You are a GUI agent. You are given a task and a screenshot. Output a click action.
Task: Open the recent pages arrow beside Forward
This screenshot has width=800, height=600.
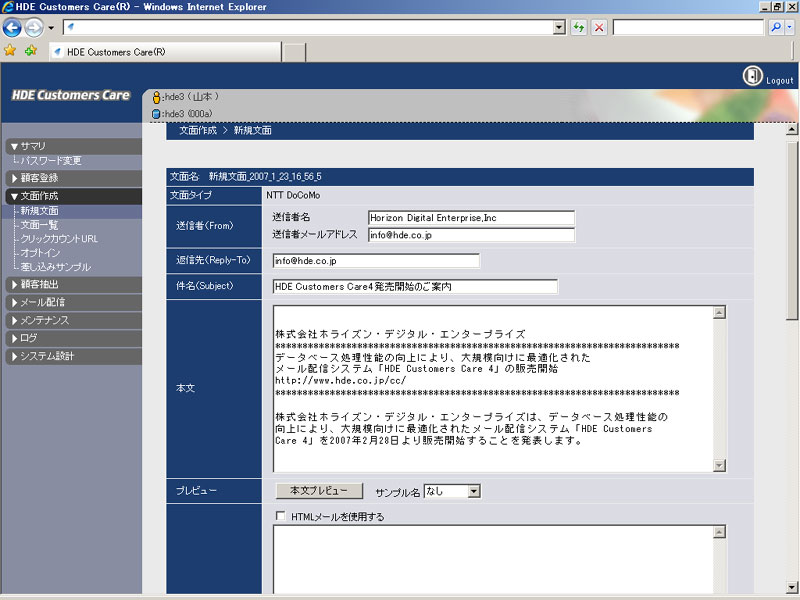point(51,28)
